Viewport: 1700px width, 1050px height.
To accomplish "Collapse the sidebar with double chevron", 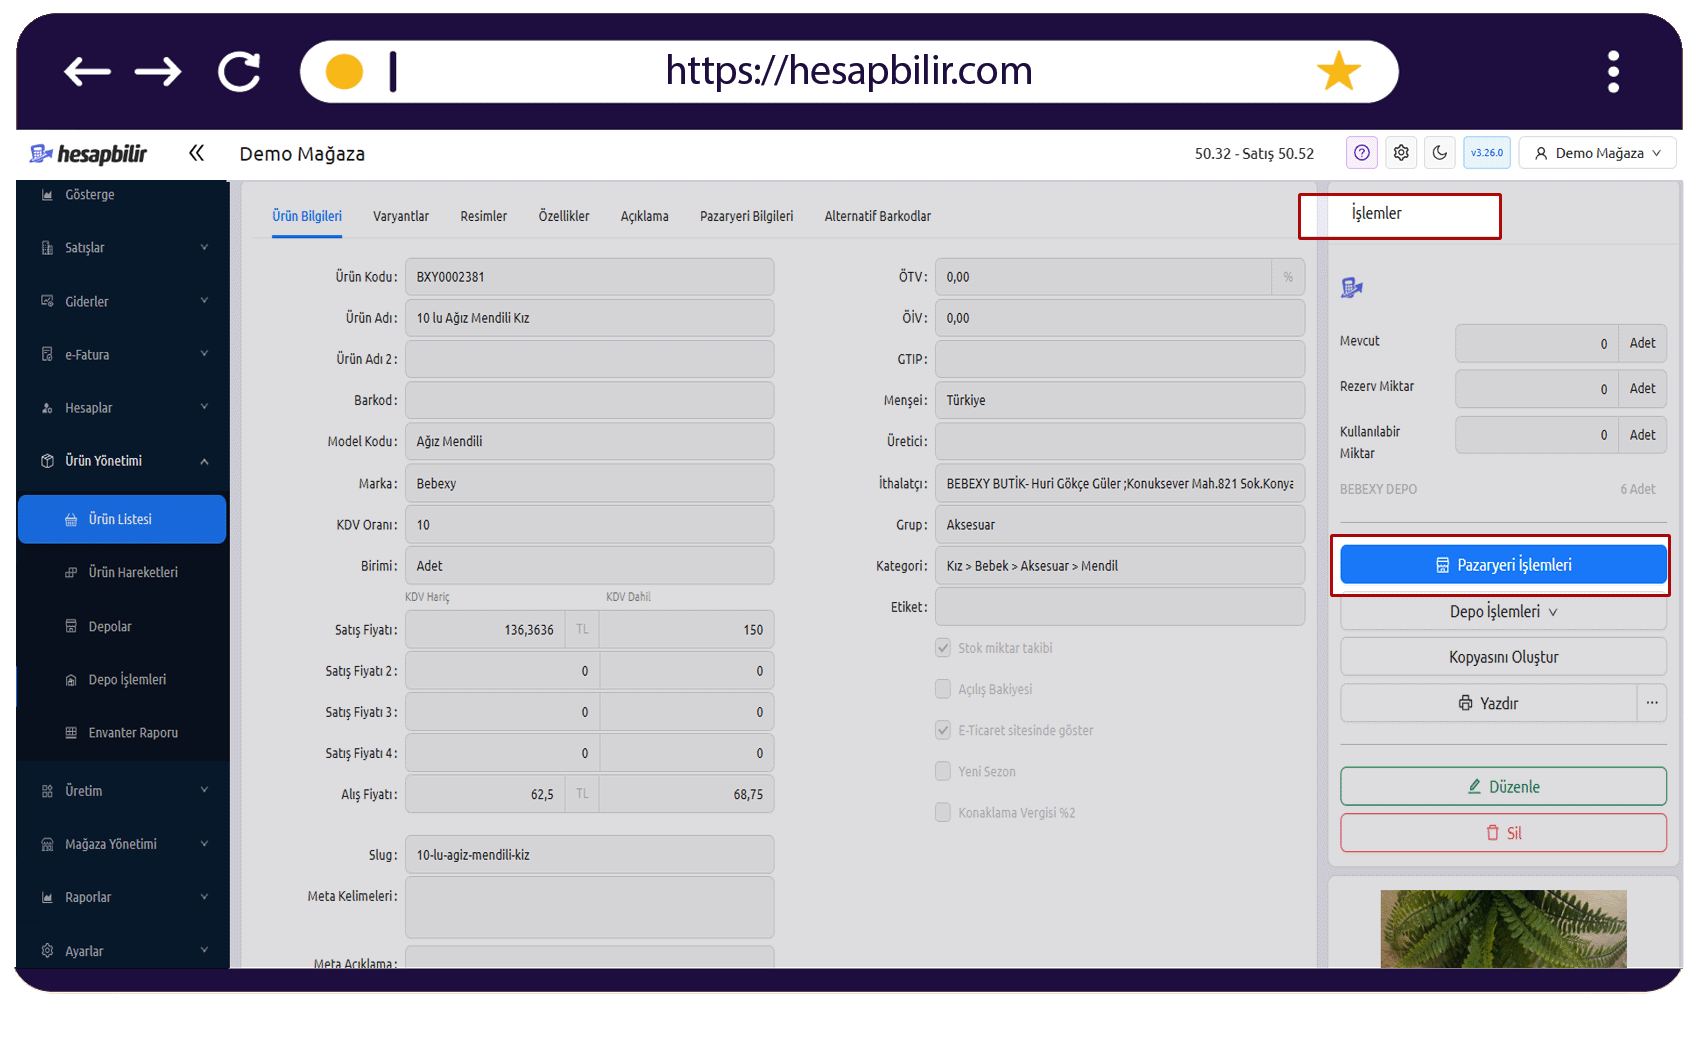I will pos(196,153).
